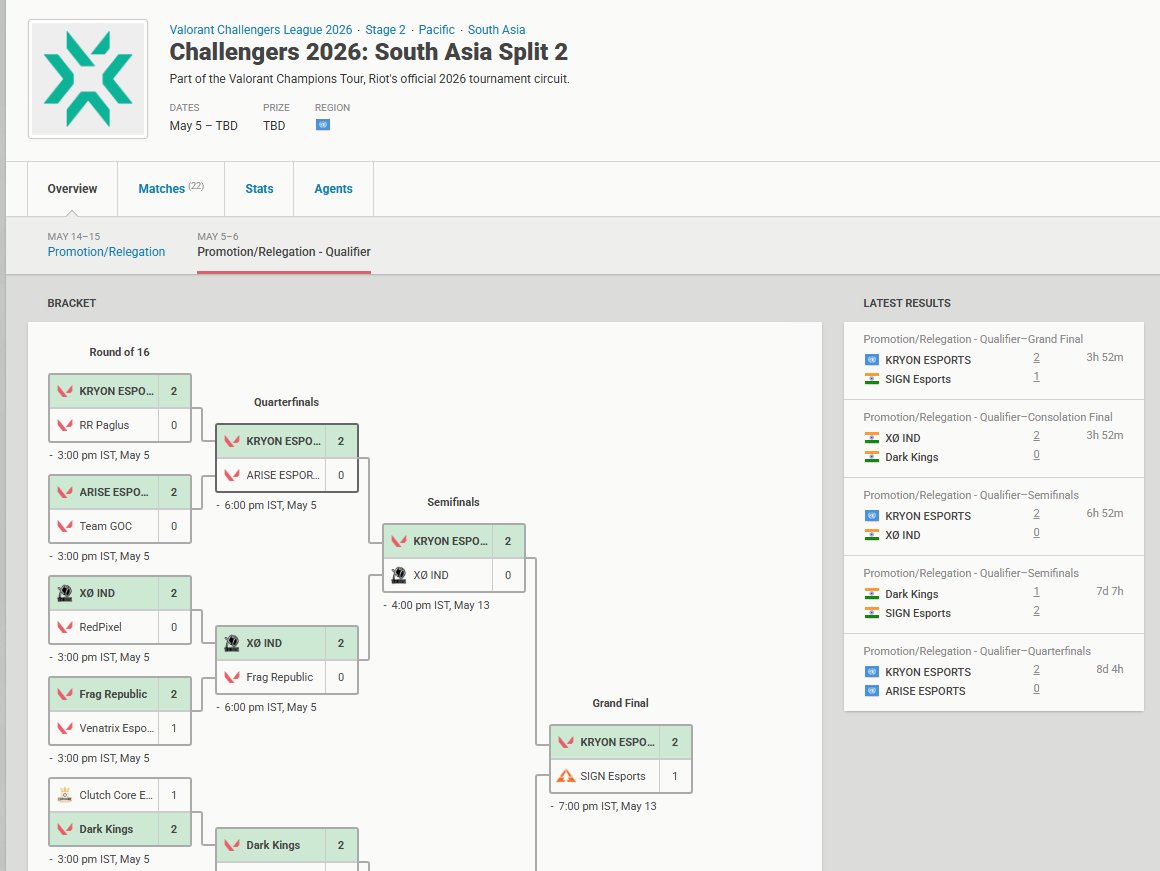Click the 'Round of 16' column label
The height and width of the screenshot is (871, 1160).
(120, 352)
